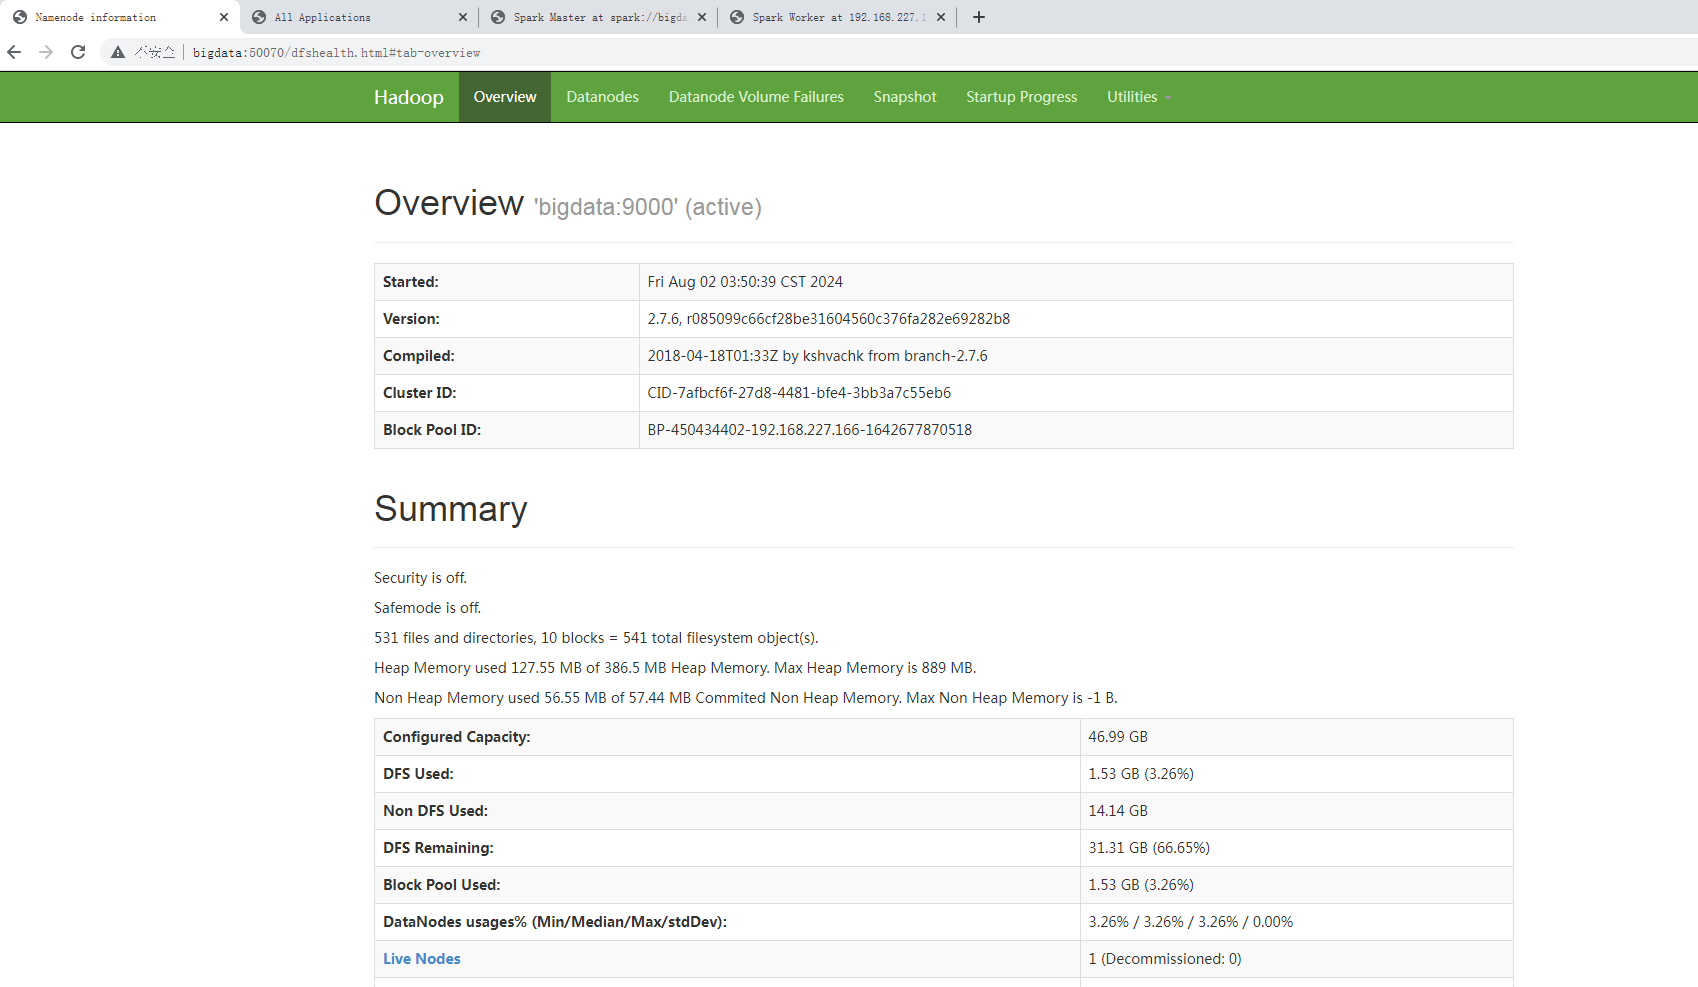Switch to the Spark Worker browser tab
The height and width of the screenshot is (987, 1698).
pyautogui.click(x=837, y=17)
